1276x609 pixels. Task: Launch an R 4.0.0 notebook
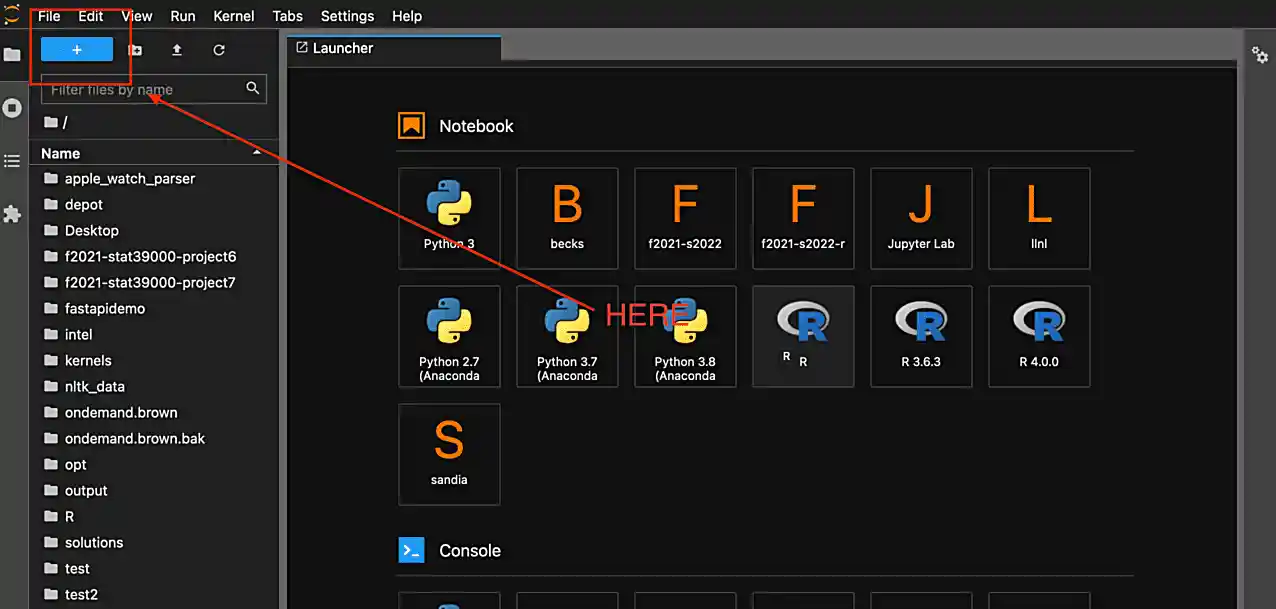1039,336
